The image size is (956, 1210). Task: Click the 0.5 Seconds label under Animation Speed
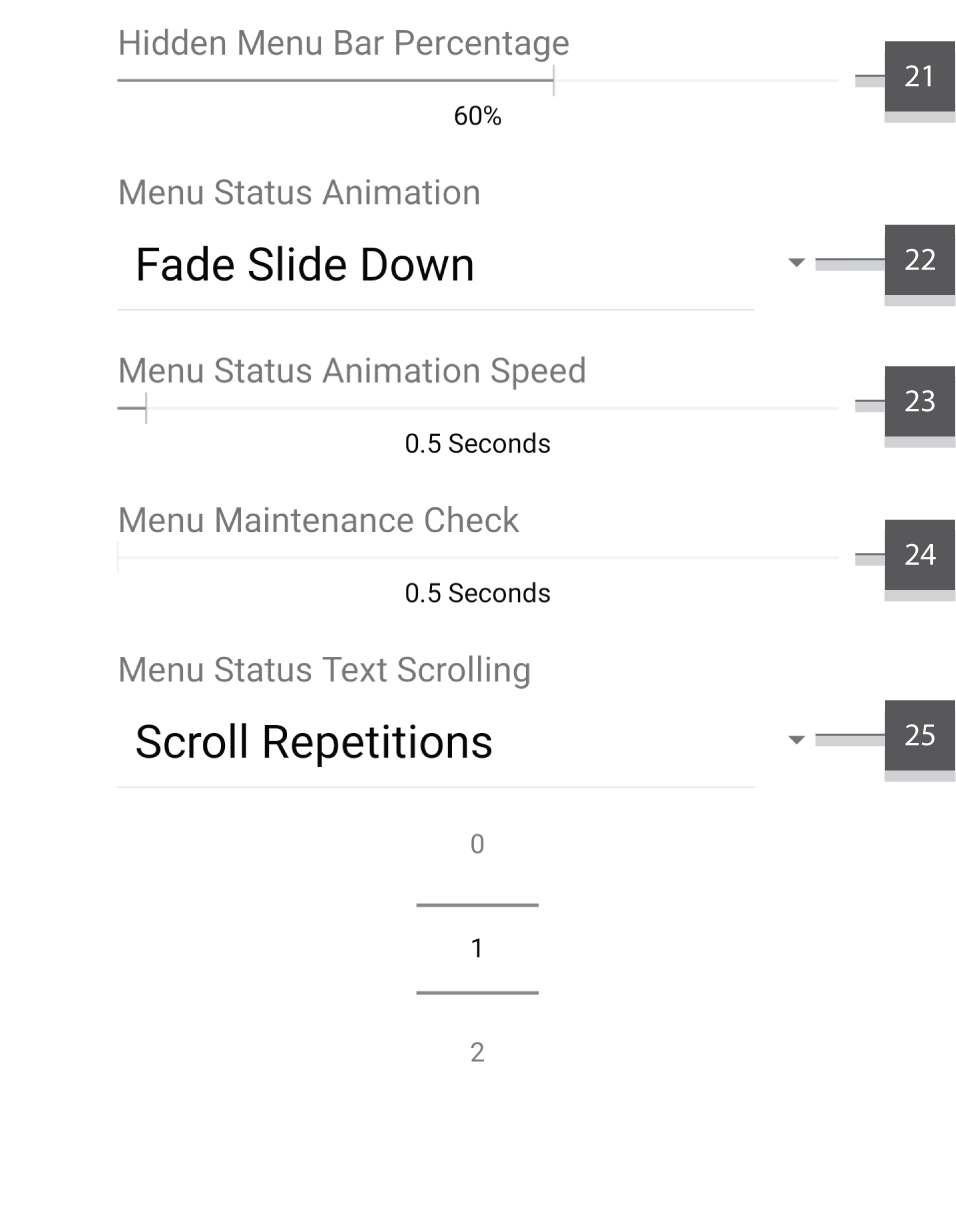(477, 443)
